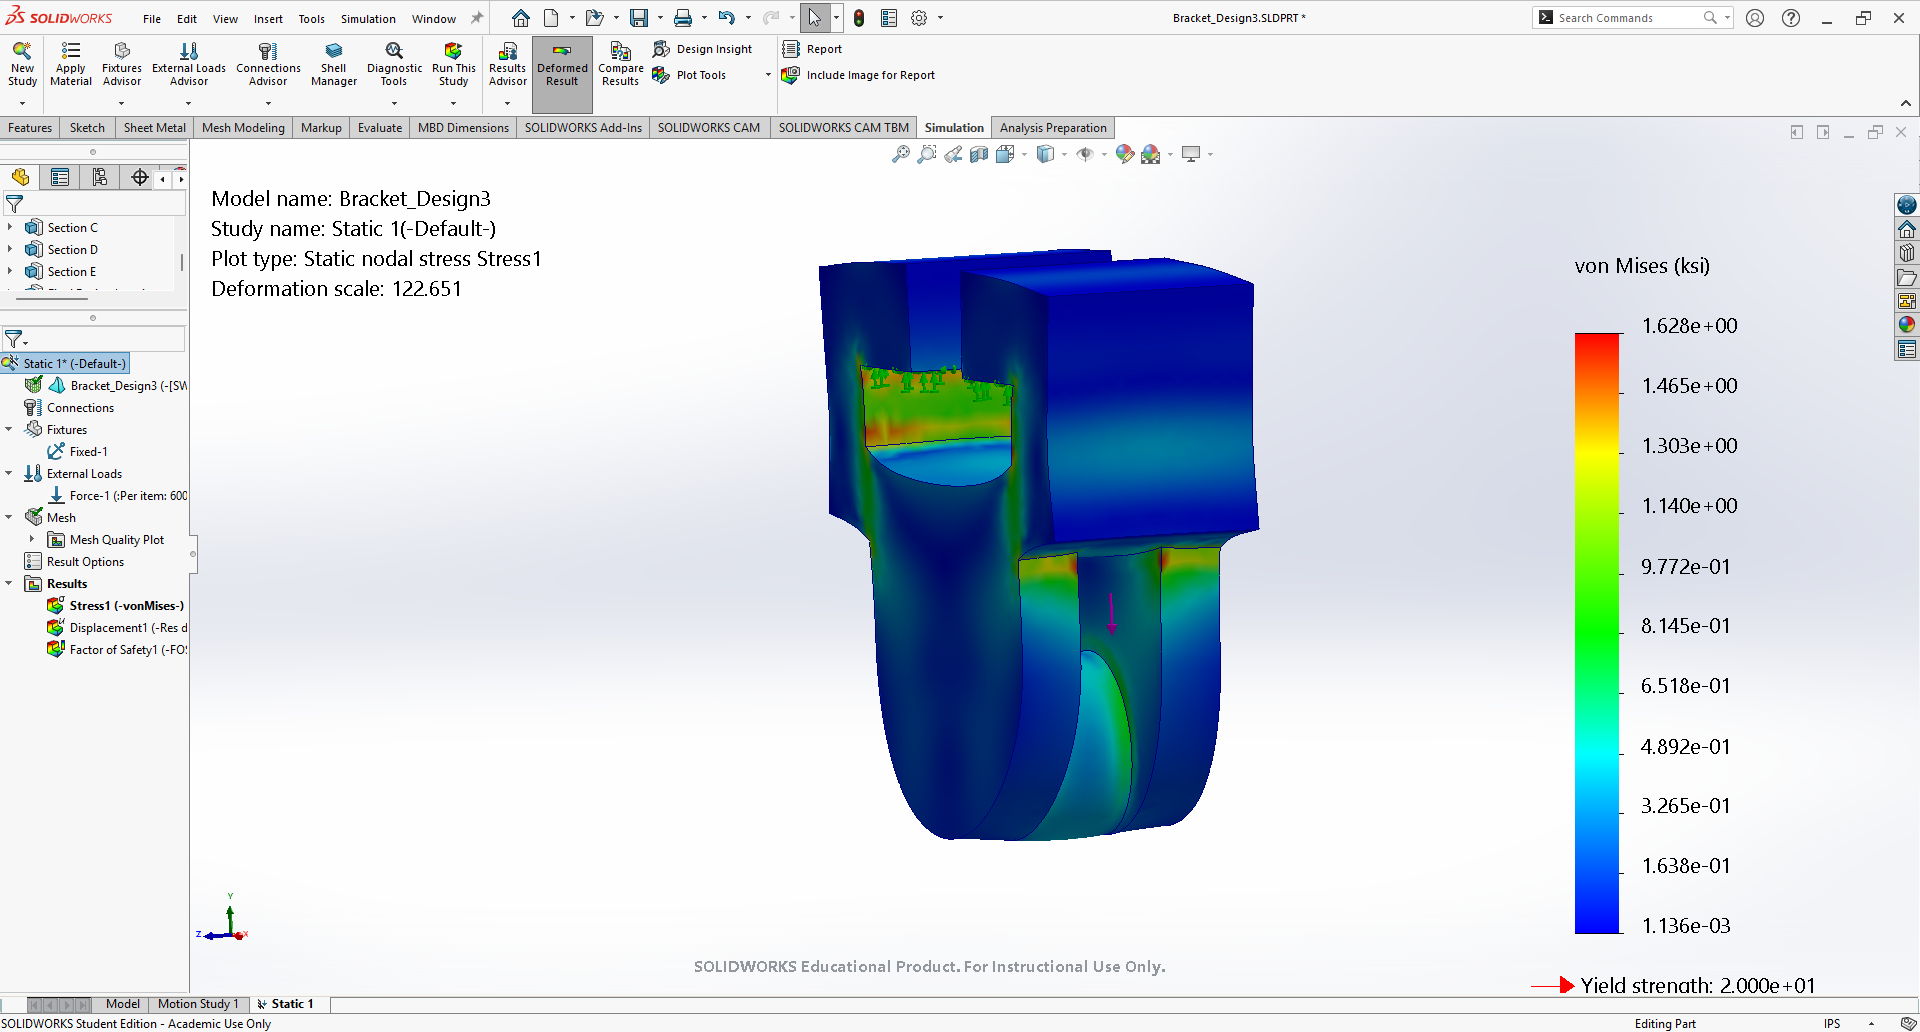
Task: Switch to SOLIDWORKS CAM tab
Action: (x=709, y=128)
